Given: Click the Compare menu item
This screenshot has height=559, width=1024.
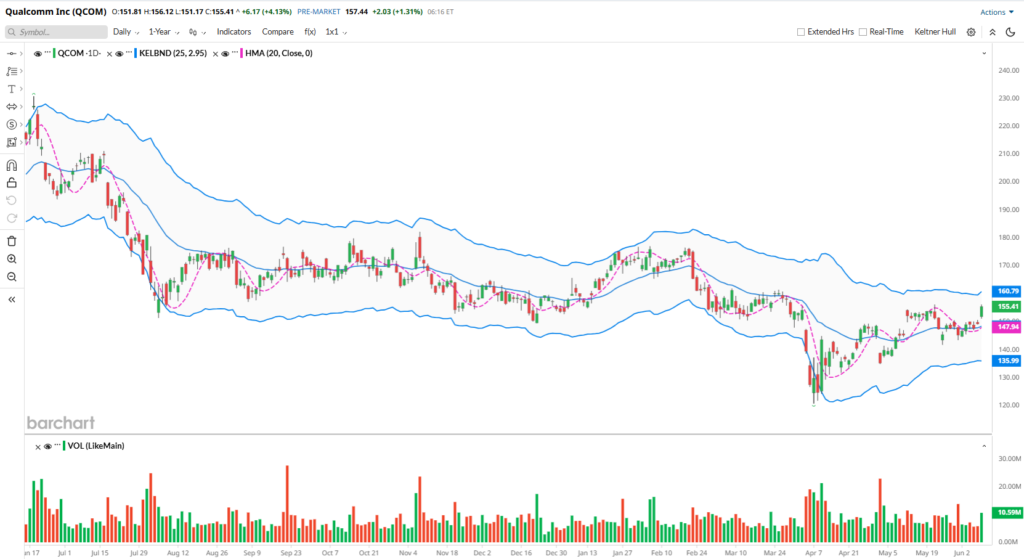Looking at the screenshot, I should [x=277, y=32].
